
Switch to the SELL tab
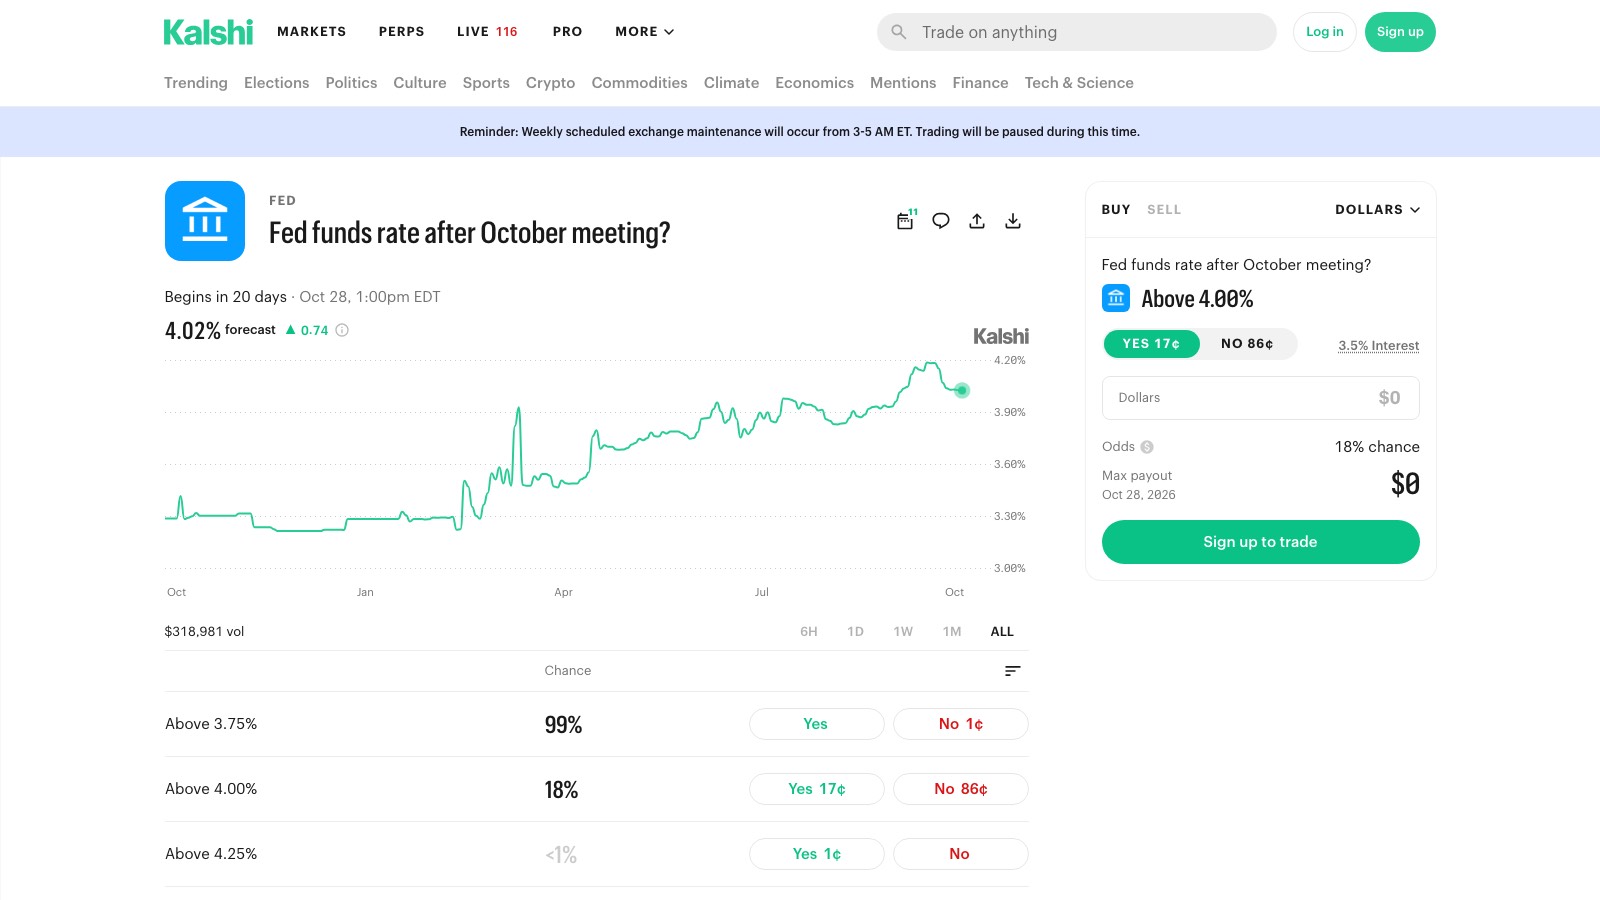[1164, 210]
